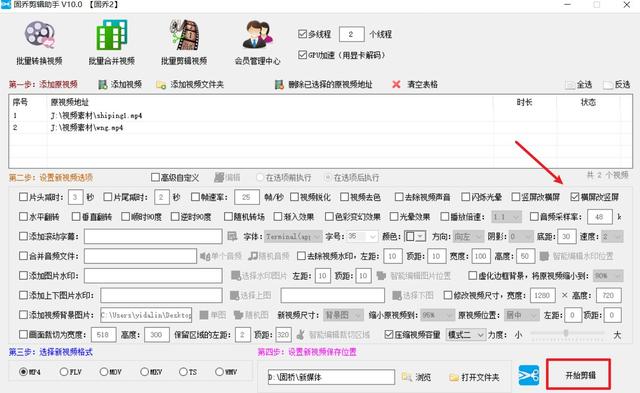
Task: Open 字体 Terminal font dropdown
Action: coord(293,236)
